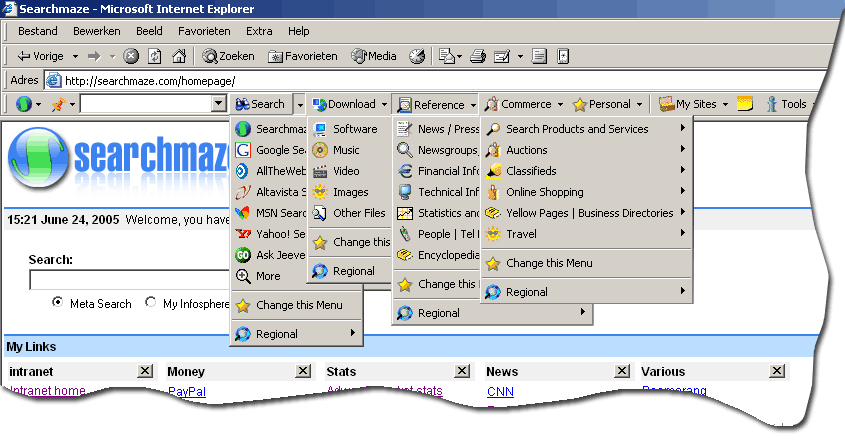Open the Bewerken menu
Viewport: 845px width, 441px height.
click(x=97, y=31)
